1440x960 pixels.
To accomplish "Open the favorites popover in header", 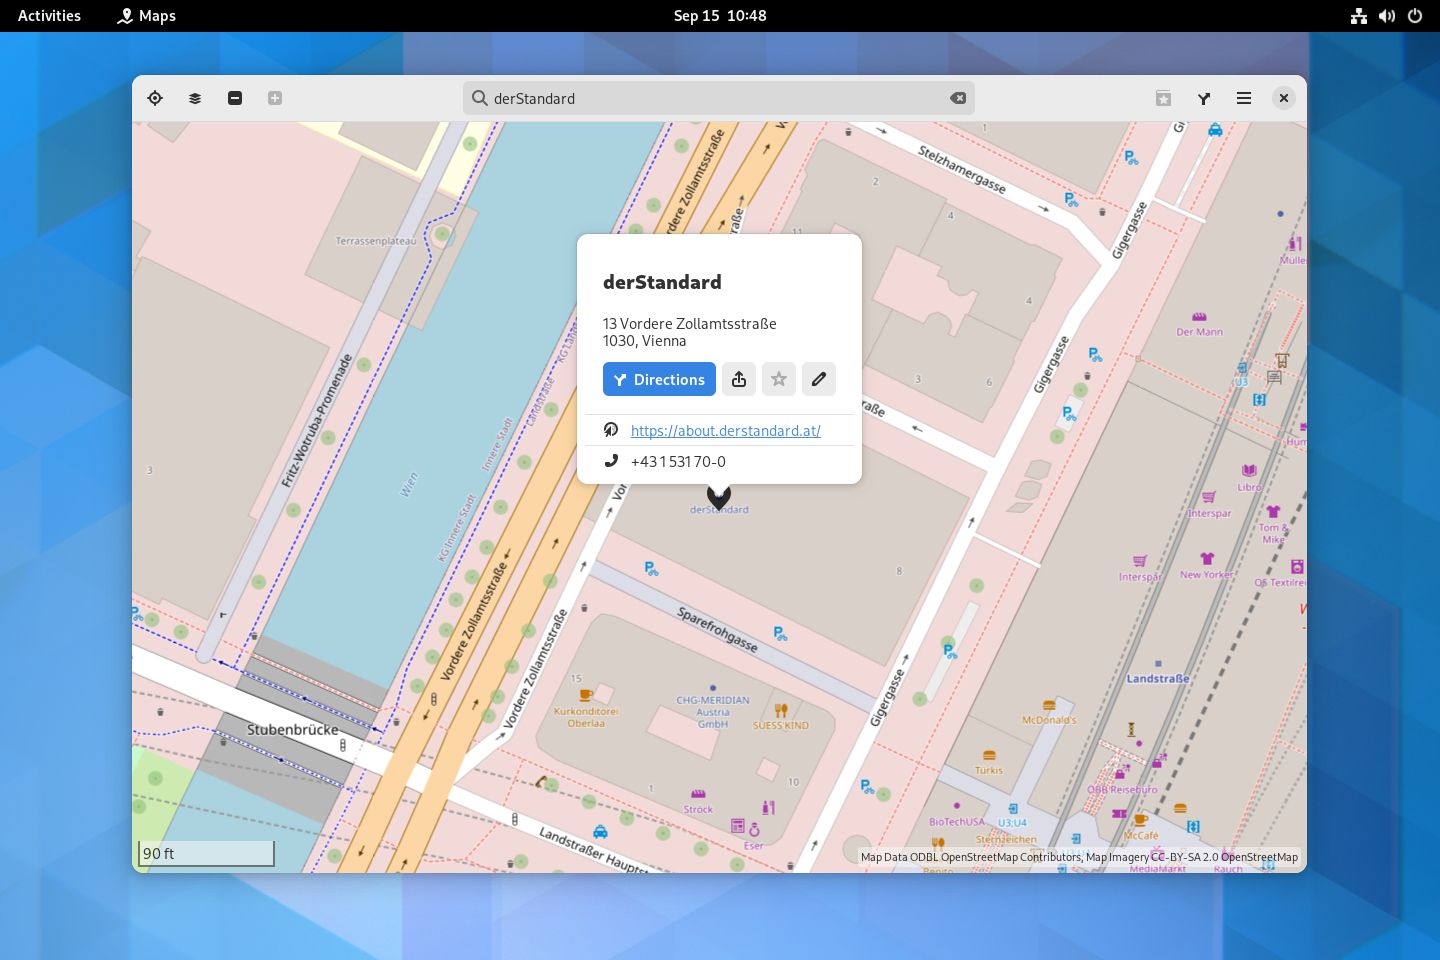I will pyautogui.click(x=1163, y=98).
